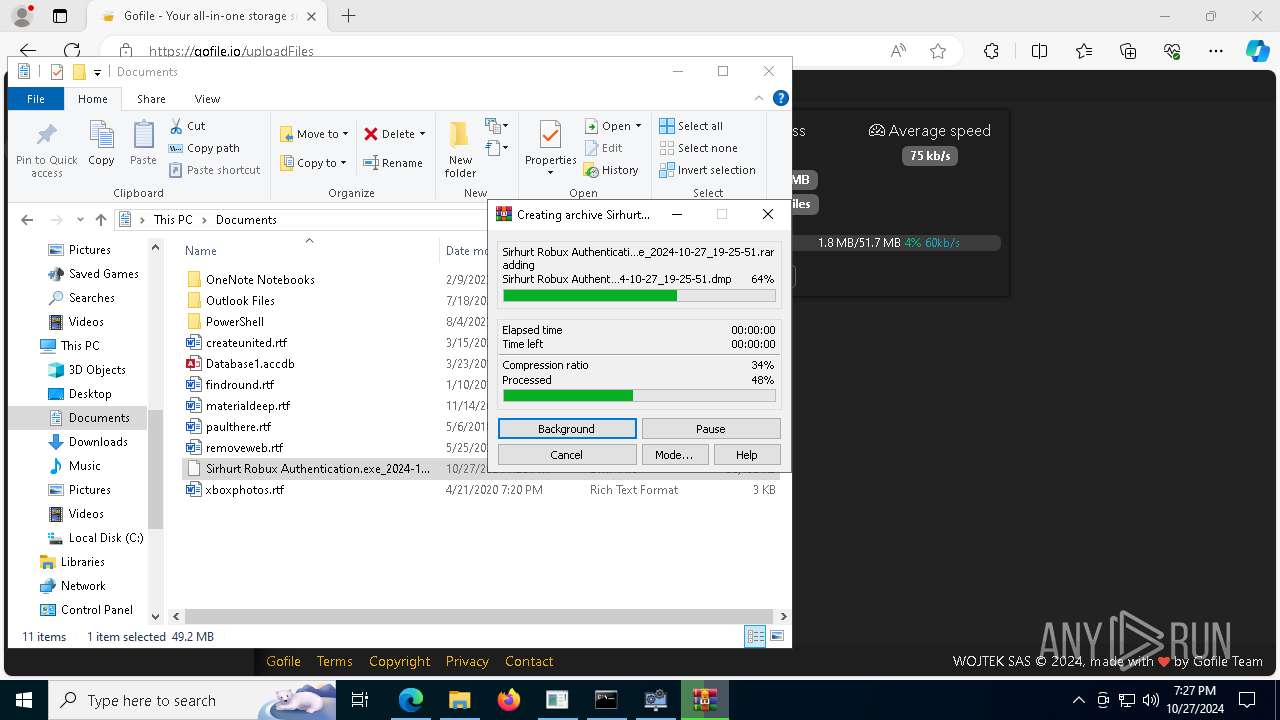The width and height of the screenshot is (1280, 720).
Task: Click Select none in the ribbon
Action: pos(698,148)
